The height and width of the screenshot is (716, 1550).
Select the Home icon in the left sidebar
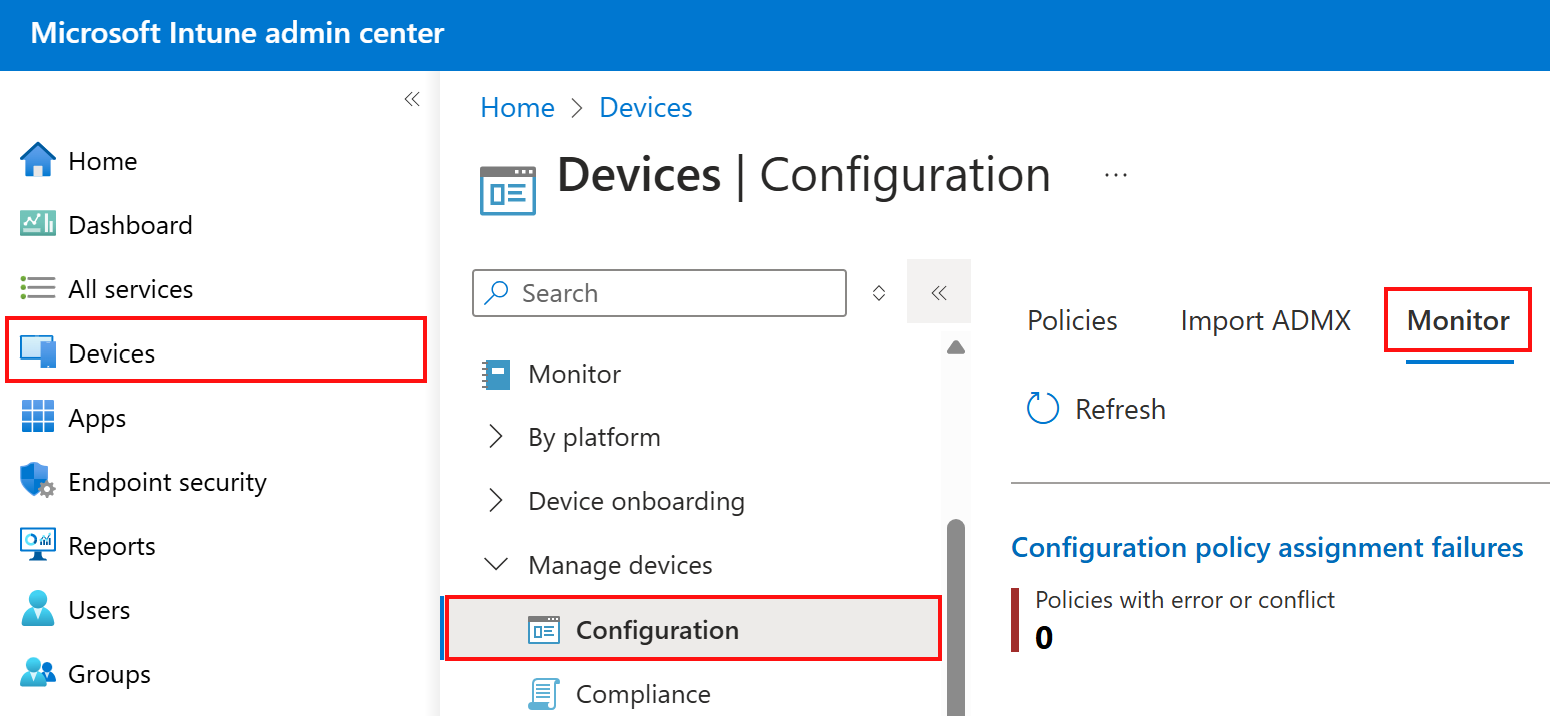[x=37, y=160]
